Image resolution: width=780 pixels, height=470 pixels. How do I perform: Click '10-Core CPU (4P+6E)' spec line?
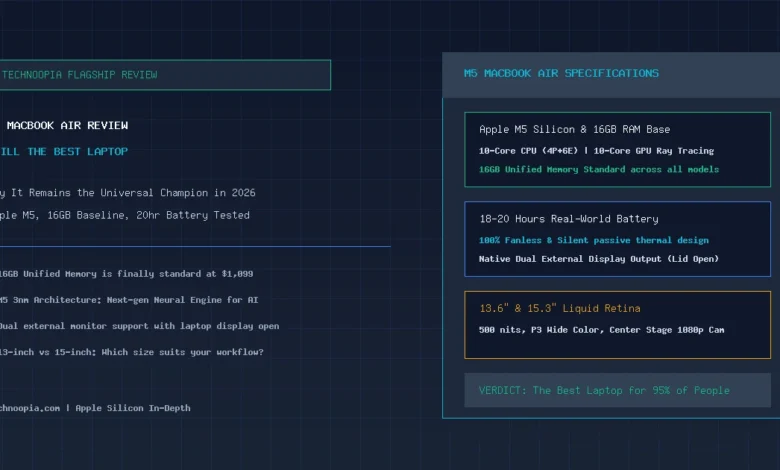tap(596, 151)
